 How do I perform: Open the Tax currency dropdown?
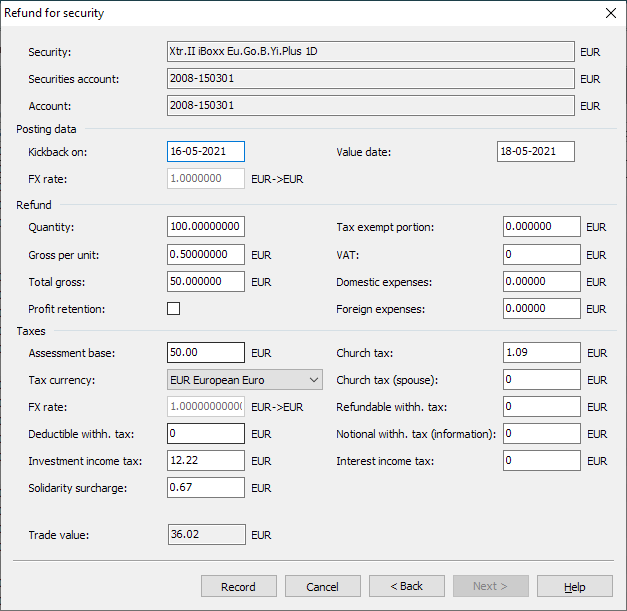click(x=245, y=380)
